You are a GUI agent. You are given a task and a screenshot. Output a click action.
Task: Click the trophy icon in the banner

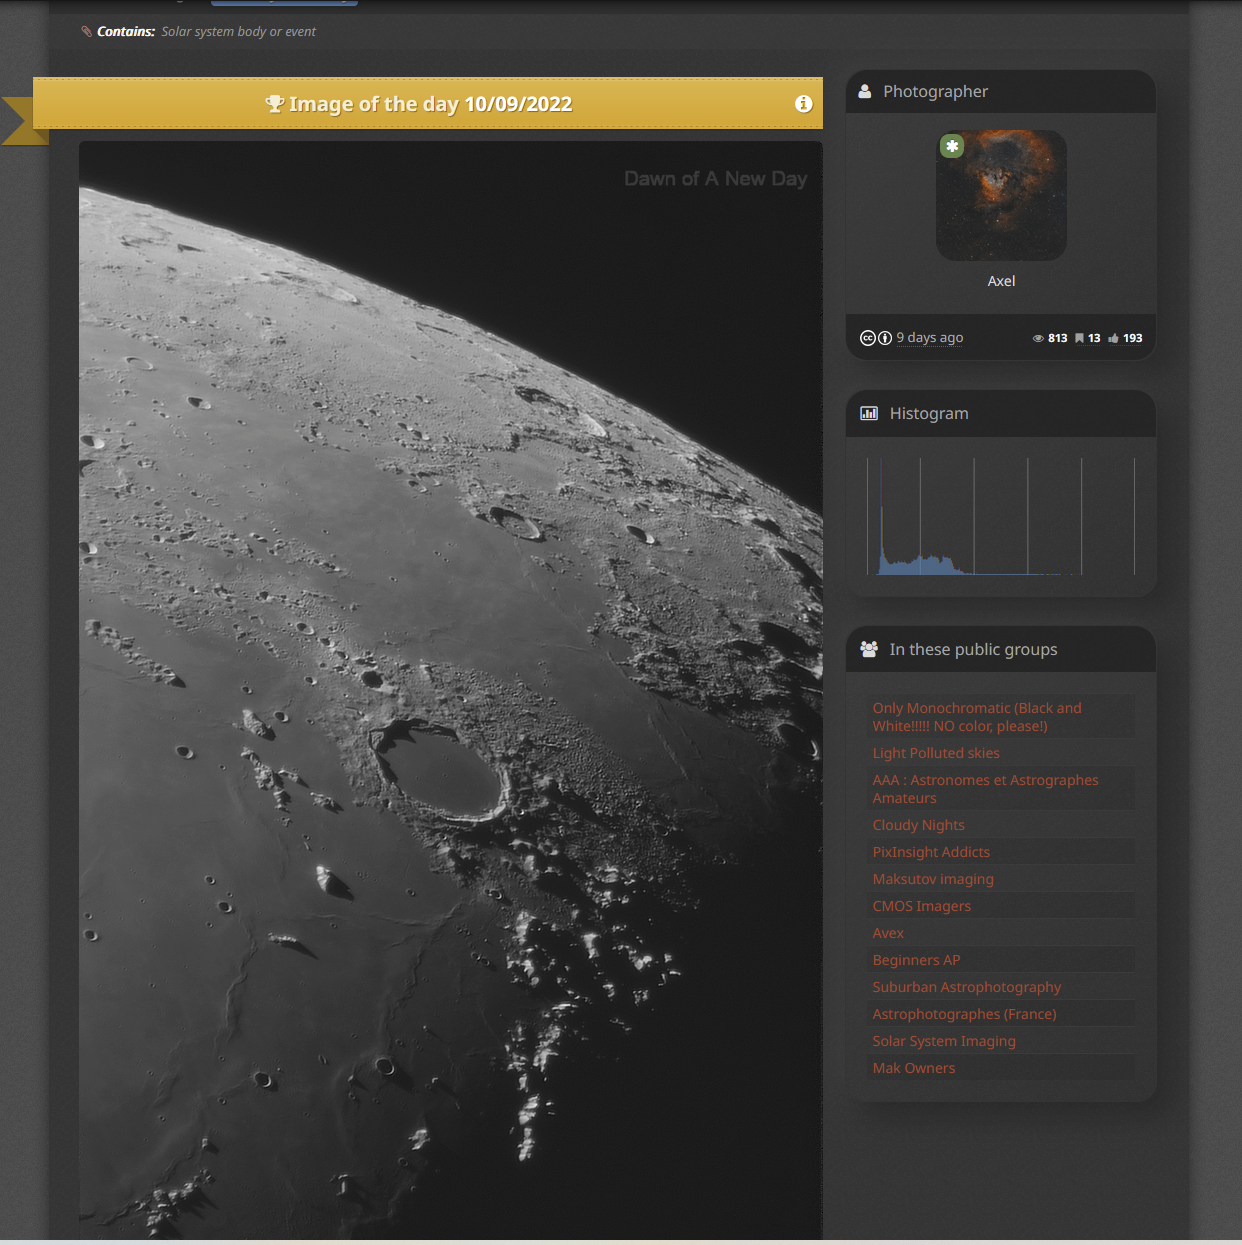pyautogui.click(x=275, y=104)
